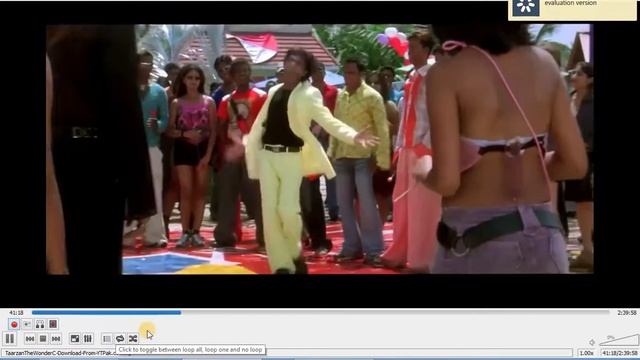Toggle fullscreen video mode

click(x=75, y=338)
